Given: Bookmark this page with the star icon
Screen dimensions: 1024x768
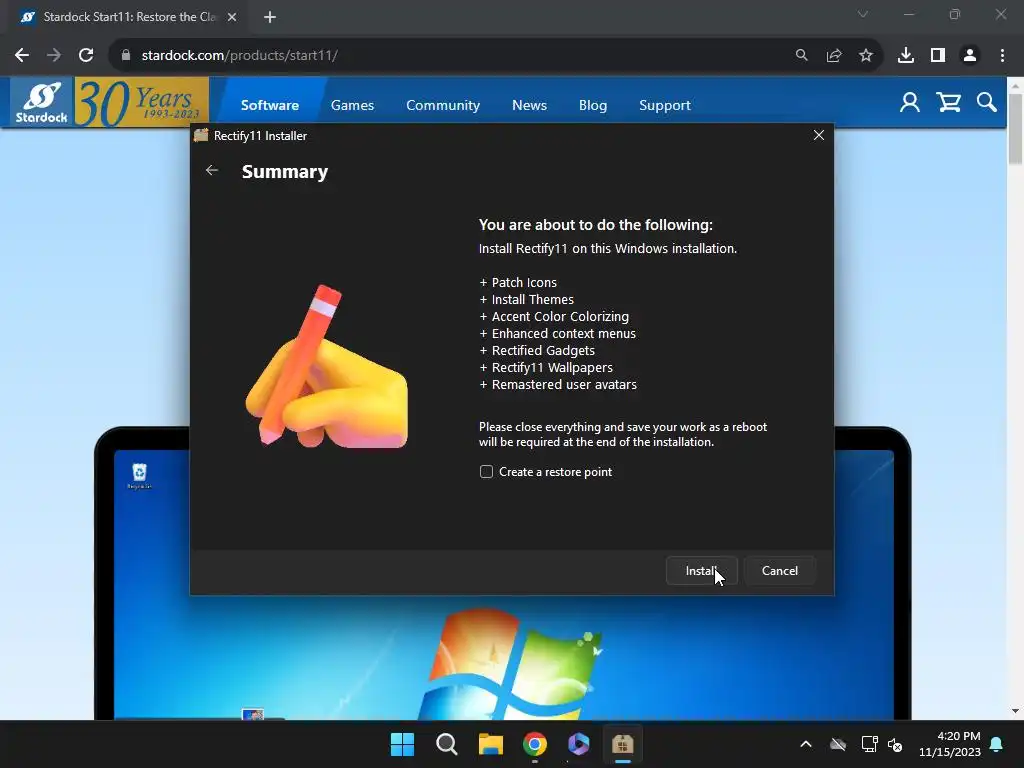Looking at the screenshot, I should (x=866, y=56).
